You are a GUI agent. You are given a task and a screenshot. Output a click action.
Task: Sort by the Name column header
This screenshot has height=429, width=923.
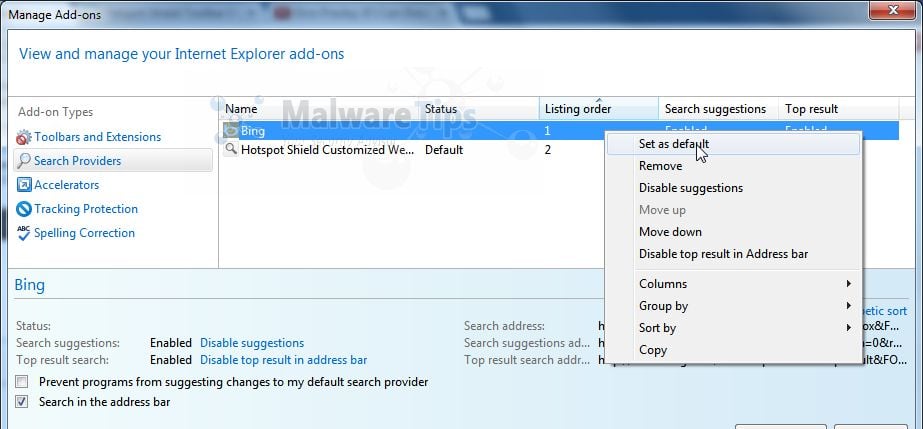point(320,109)
